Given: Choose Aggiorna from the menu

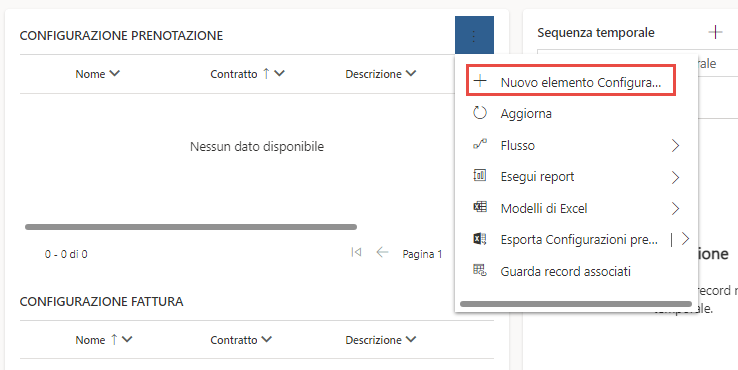Looking at the screenshot, I should click(576, 113).
